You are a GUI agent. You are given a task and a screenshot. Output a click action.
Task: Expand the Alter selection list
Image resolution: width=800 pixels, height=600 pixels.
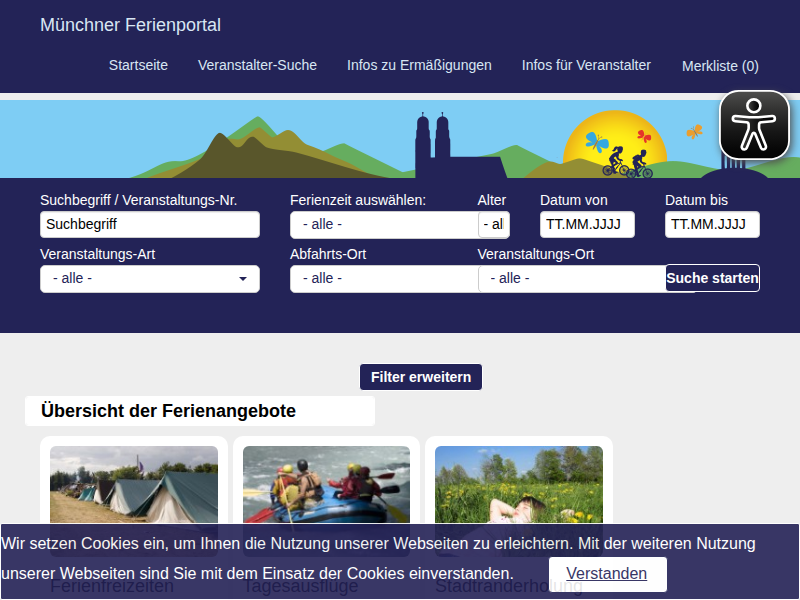(495, 224)
